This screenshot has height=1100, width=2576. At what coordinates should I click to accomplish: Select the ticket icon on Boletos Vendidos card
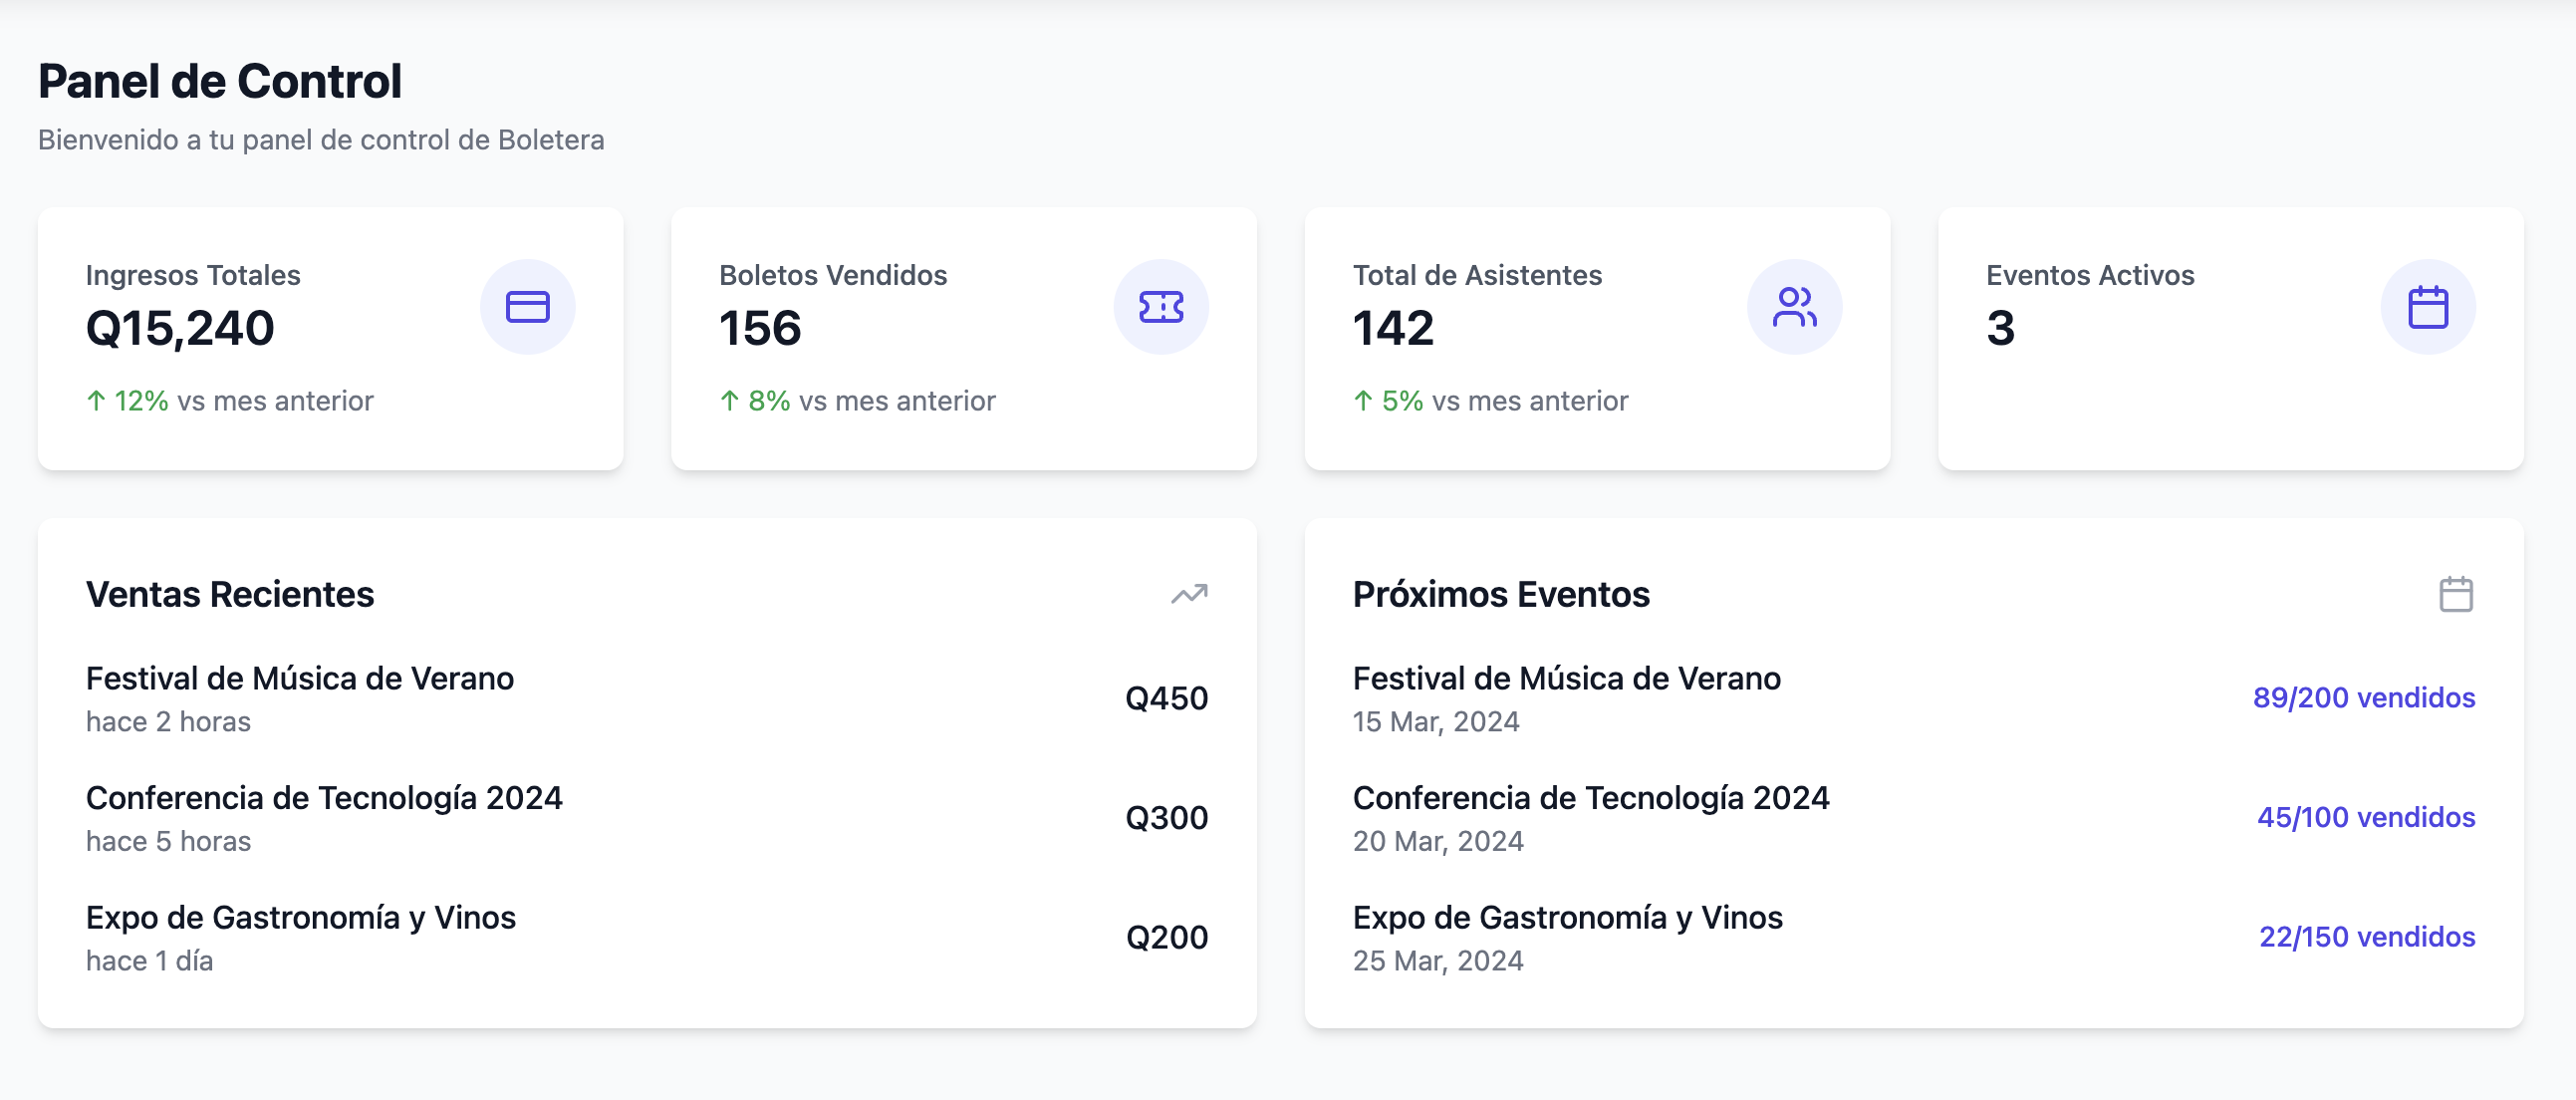[x=1161, y=307]
